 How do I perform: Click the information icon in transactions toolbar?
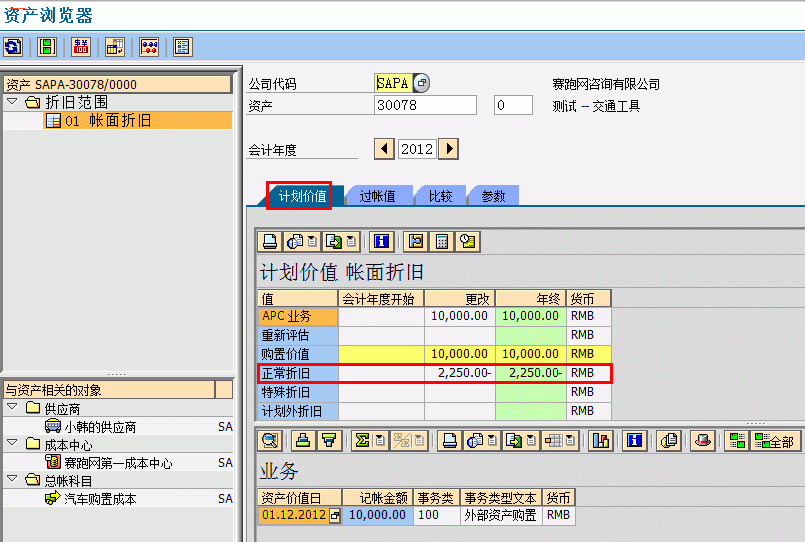click(x=635, y=440)
